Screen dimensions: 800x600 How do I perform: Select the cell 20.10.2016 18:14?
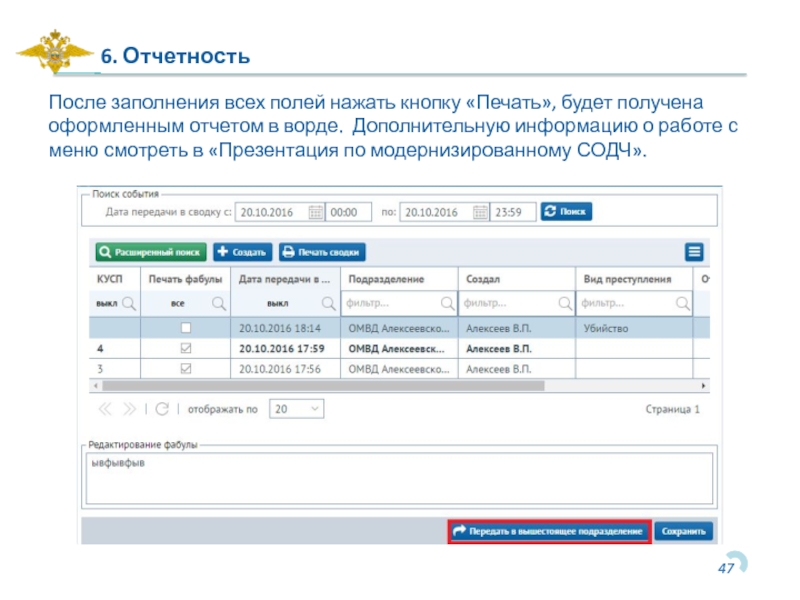285,328
